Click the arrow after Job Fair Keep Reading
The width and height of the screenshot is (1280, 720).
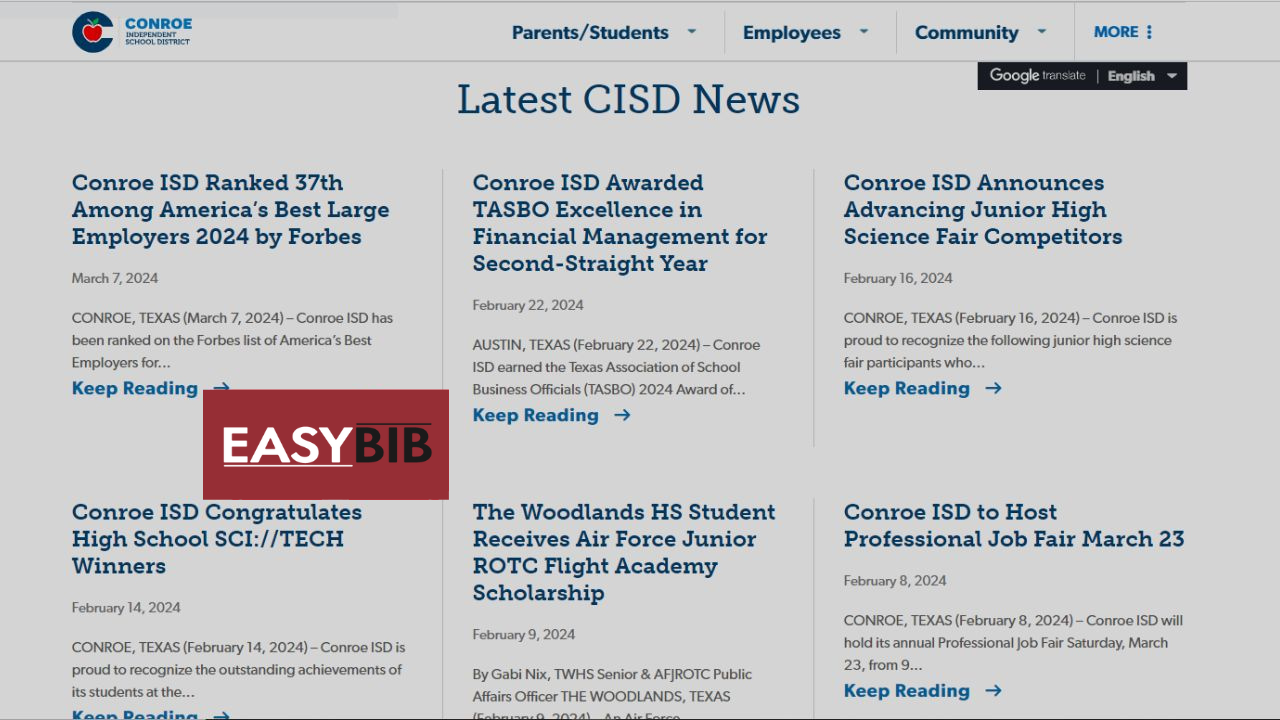(x=993, y=691)
